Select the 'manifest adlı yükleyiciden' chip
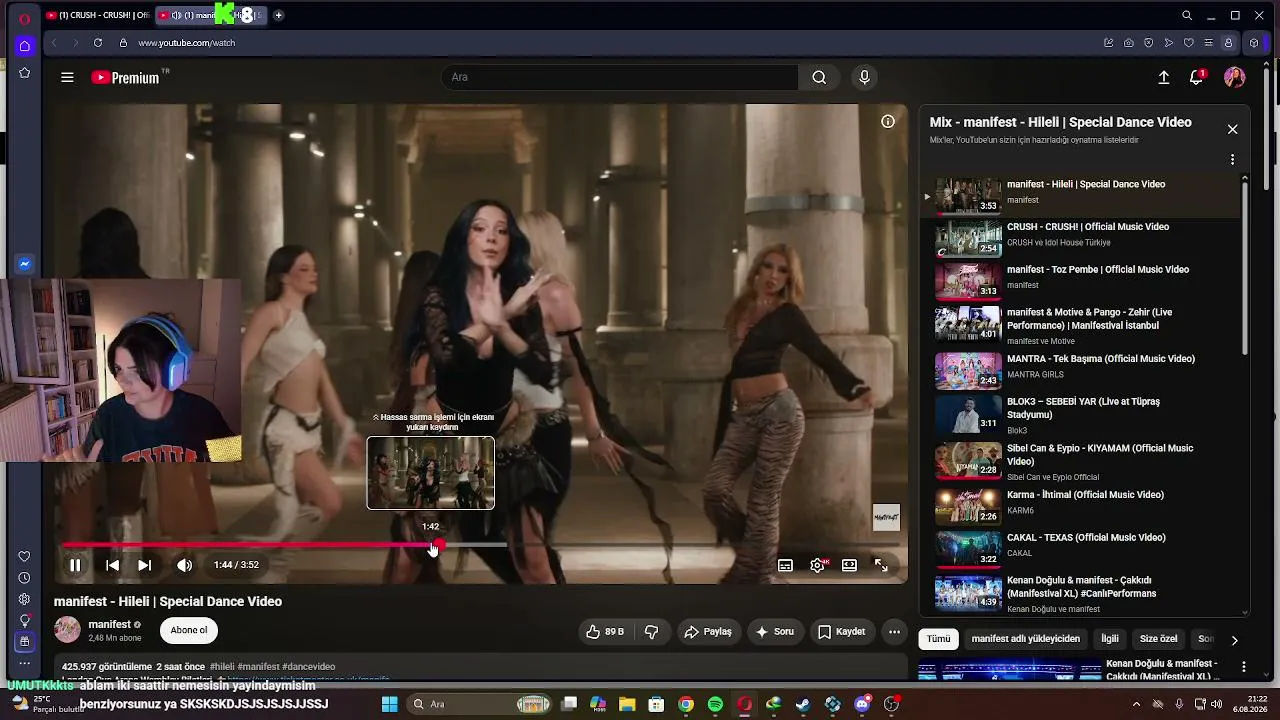This screenshot has width=1280, height=720. click(x=1026, y=639)
